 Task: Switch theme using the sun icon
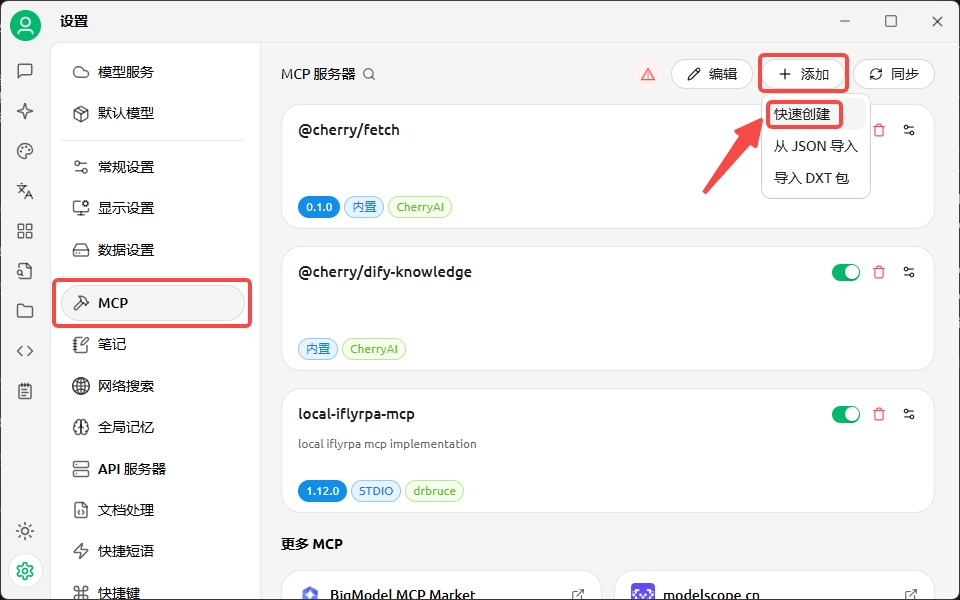click(25, 530)
